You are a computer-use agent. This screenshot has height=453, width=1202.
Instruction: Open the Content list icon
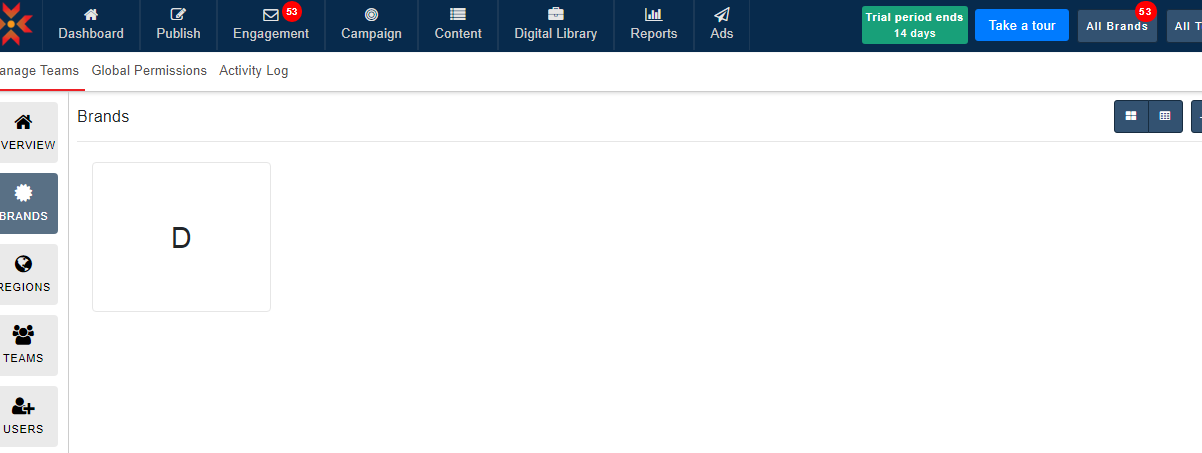pyautogui.click(x=458, y=15)
